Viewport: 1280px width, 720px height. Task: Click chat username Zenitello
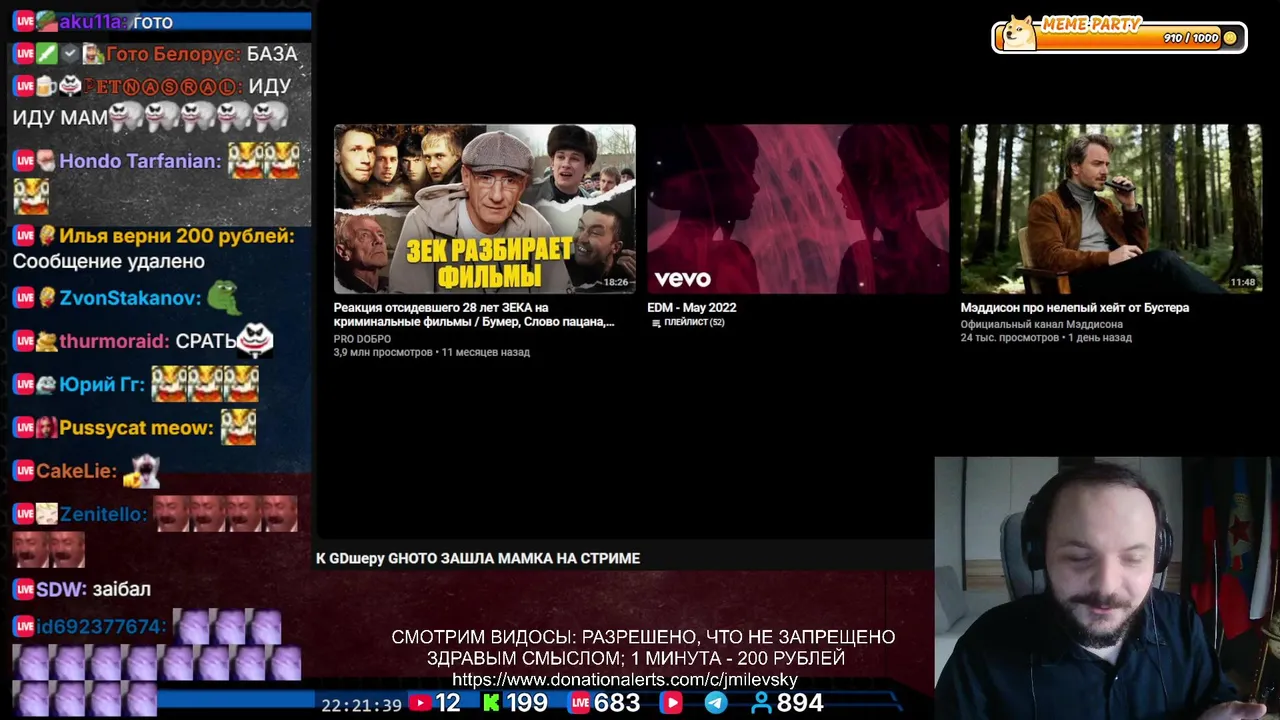(x=103, y=514)
